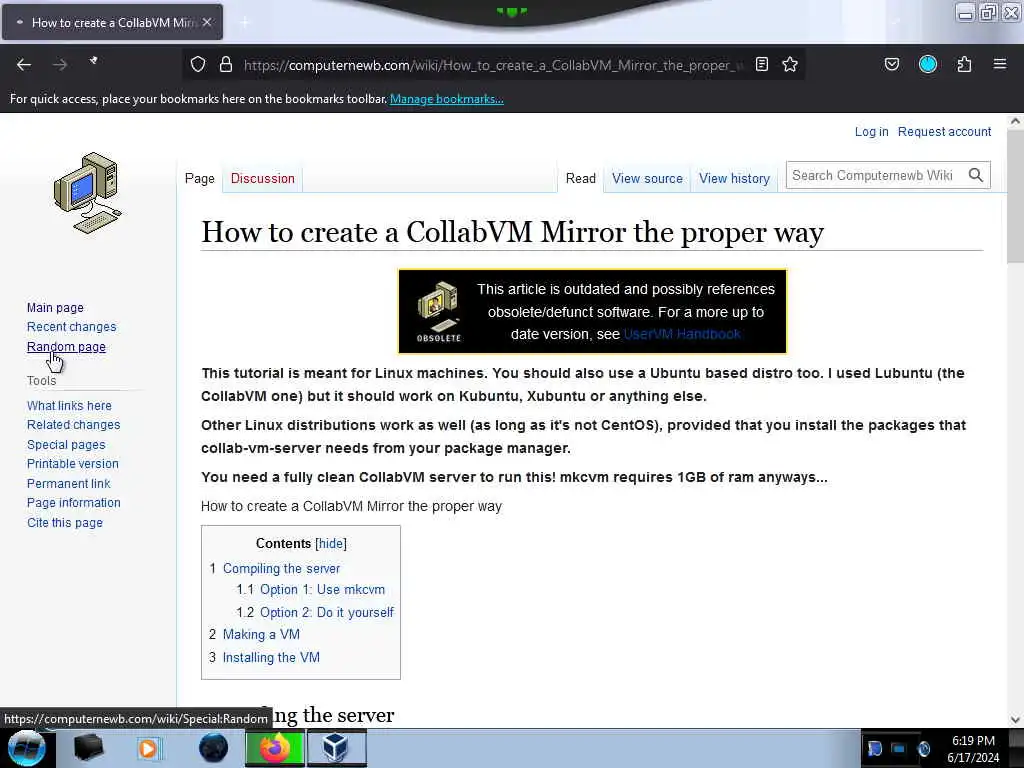The image size is (1024, 768).
Task: Click the tray volume/clock round icon
Action: 924,748
